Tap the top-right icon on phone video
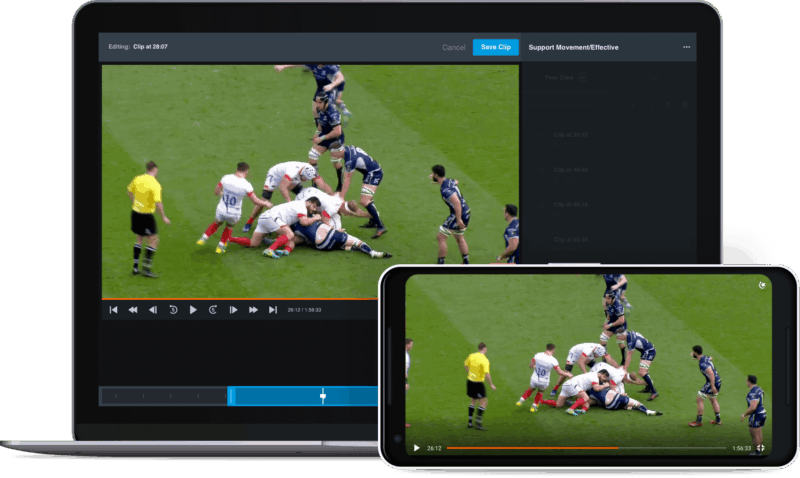The image size is (800, 478). coord(763,284)
